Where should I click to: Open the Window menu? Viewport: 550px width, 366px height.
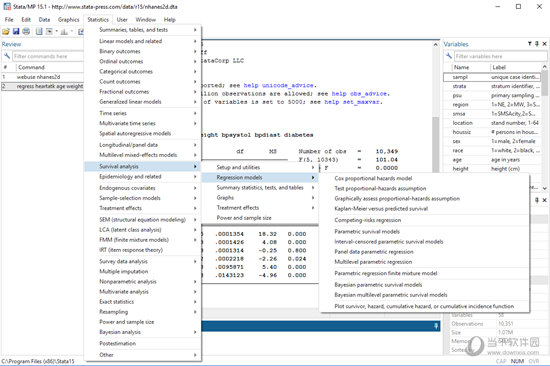pyautogui.click(x=146, y=20)
